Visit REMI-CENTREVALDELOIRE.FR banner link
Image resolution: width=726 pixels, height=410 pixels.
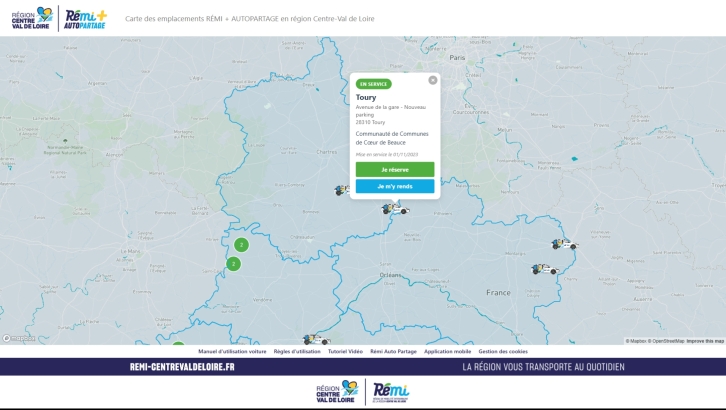tap(182, 367)
